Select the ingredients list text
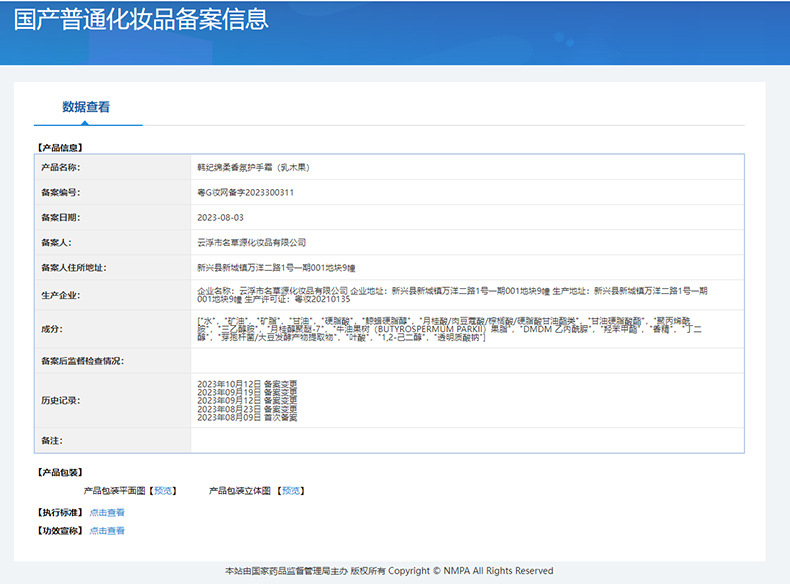The height and width of the screenshot is (584, 790). point(449,329)
